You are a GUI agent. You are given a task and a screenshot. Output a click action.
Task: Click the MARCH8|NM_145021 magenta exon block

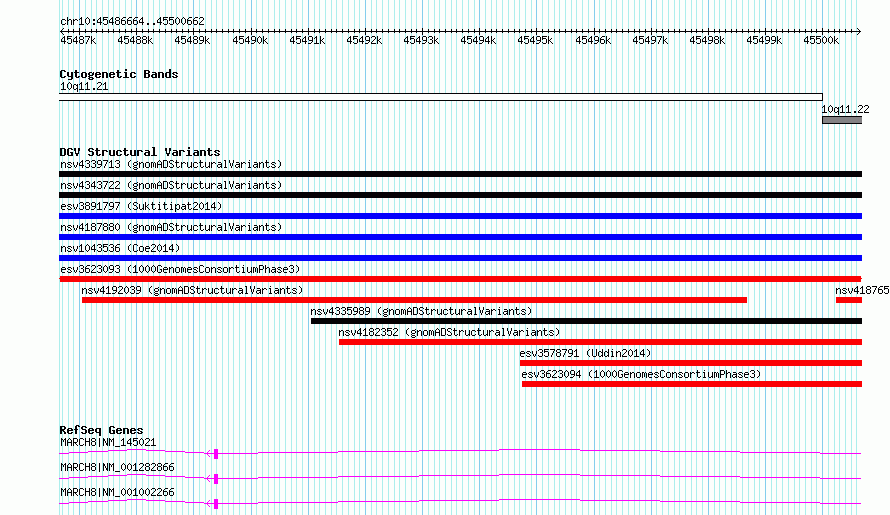[216, 454]
